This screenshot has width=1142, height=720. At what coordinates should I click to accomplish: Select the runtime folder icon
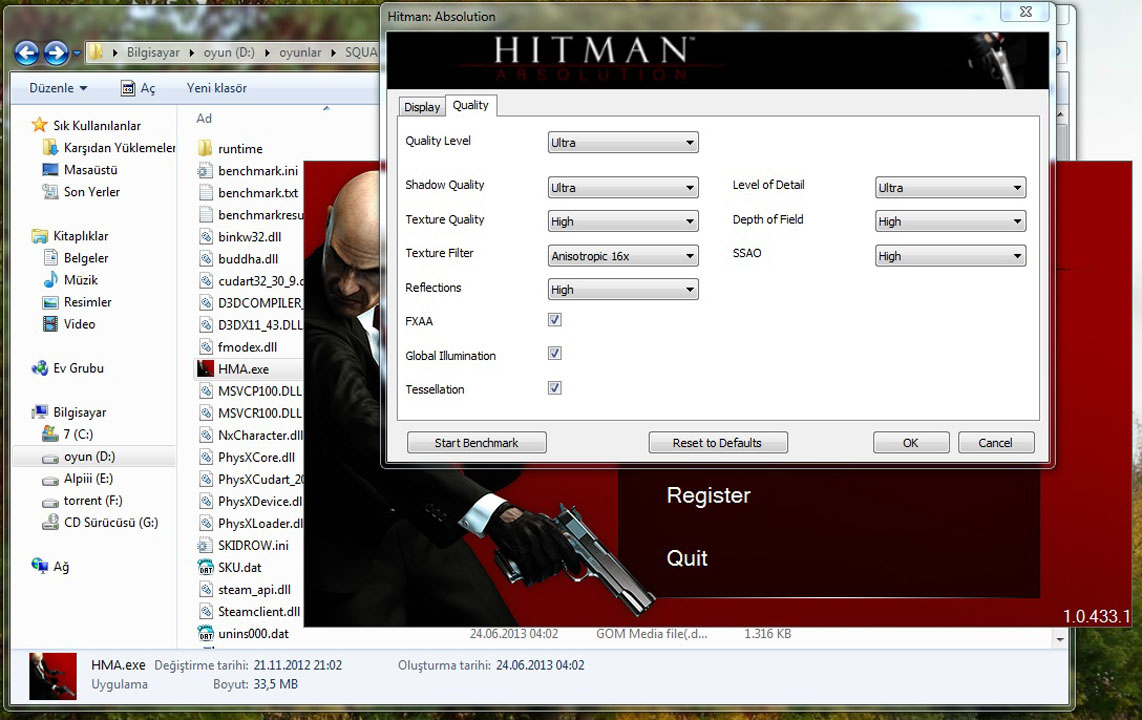[x=205, y=148]
